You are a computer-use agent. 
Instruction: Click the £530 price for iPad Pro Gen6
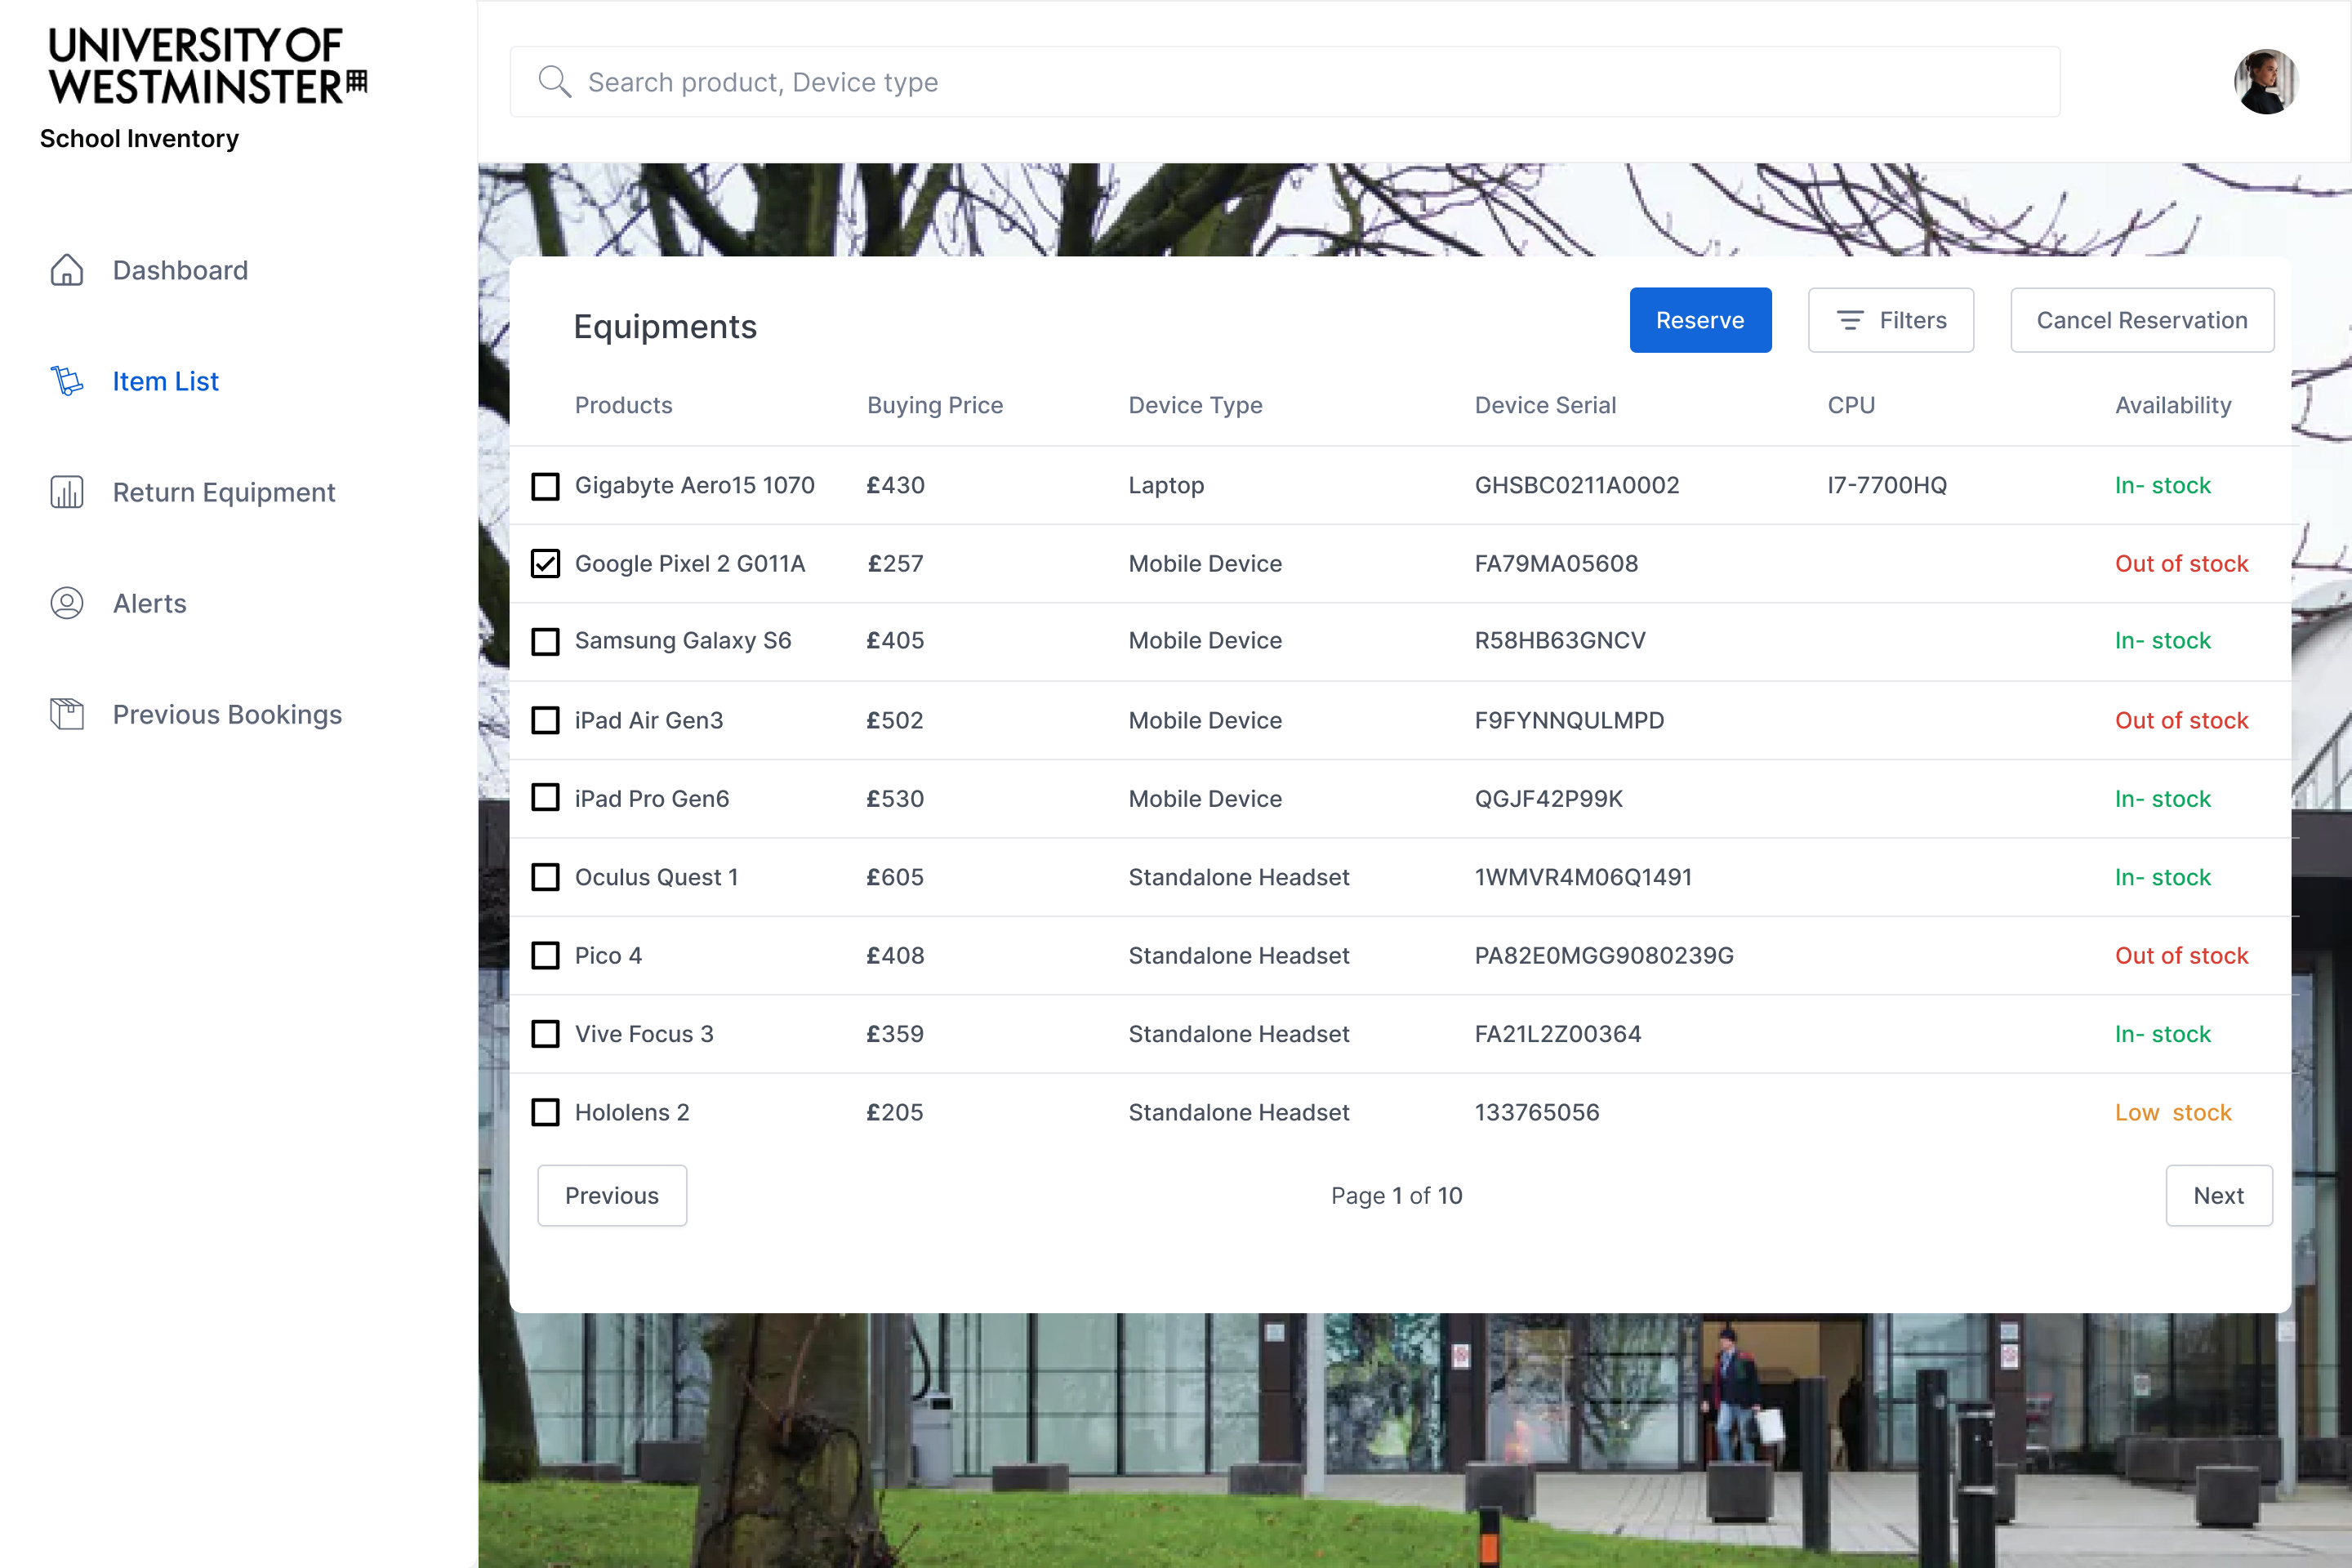point(895,798)
